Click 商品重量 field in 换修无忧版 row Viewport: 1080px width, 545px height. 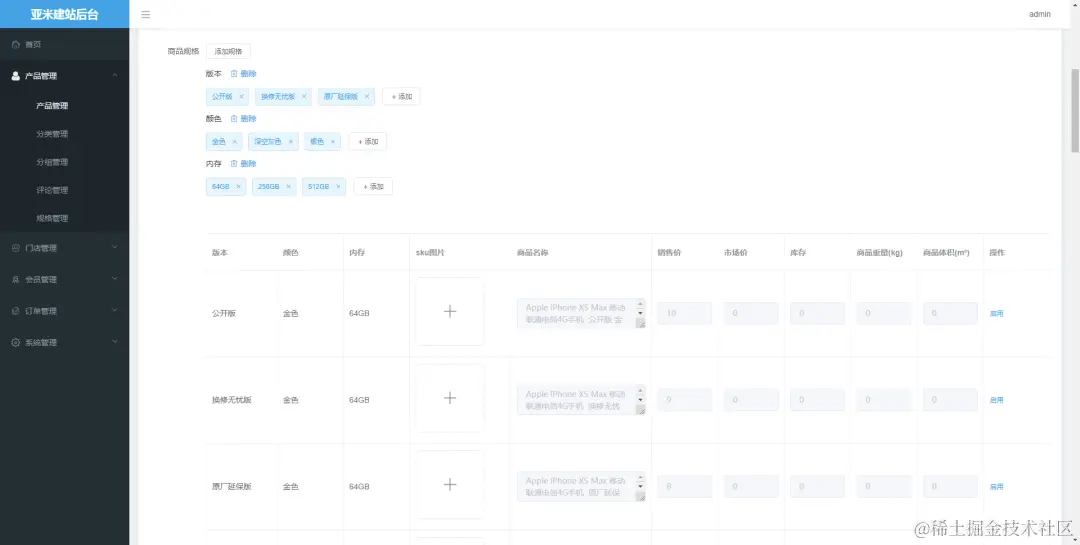[884, 400]
